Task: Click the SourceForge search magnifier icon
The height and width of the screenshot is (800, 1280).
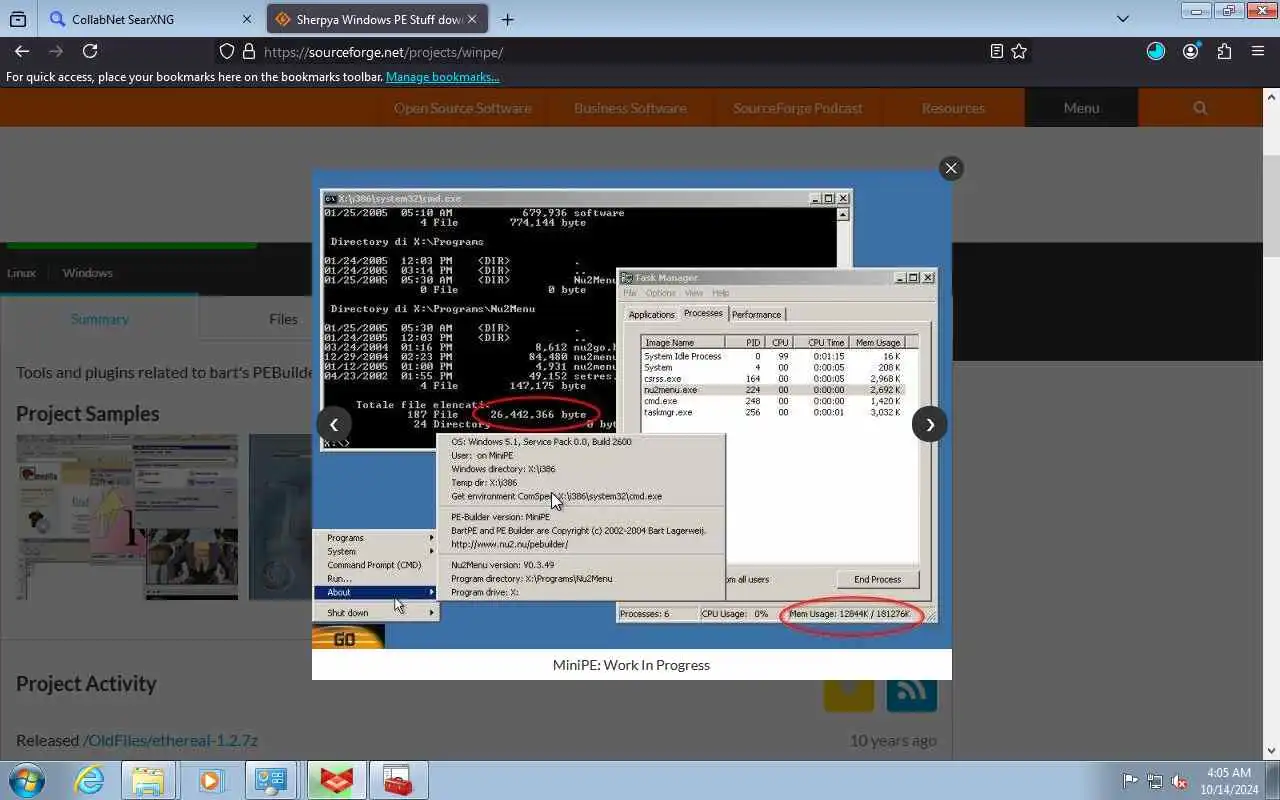Action: (x=1200, y=108)
